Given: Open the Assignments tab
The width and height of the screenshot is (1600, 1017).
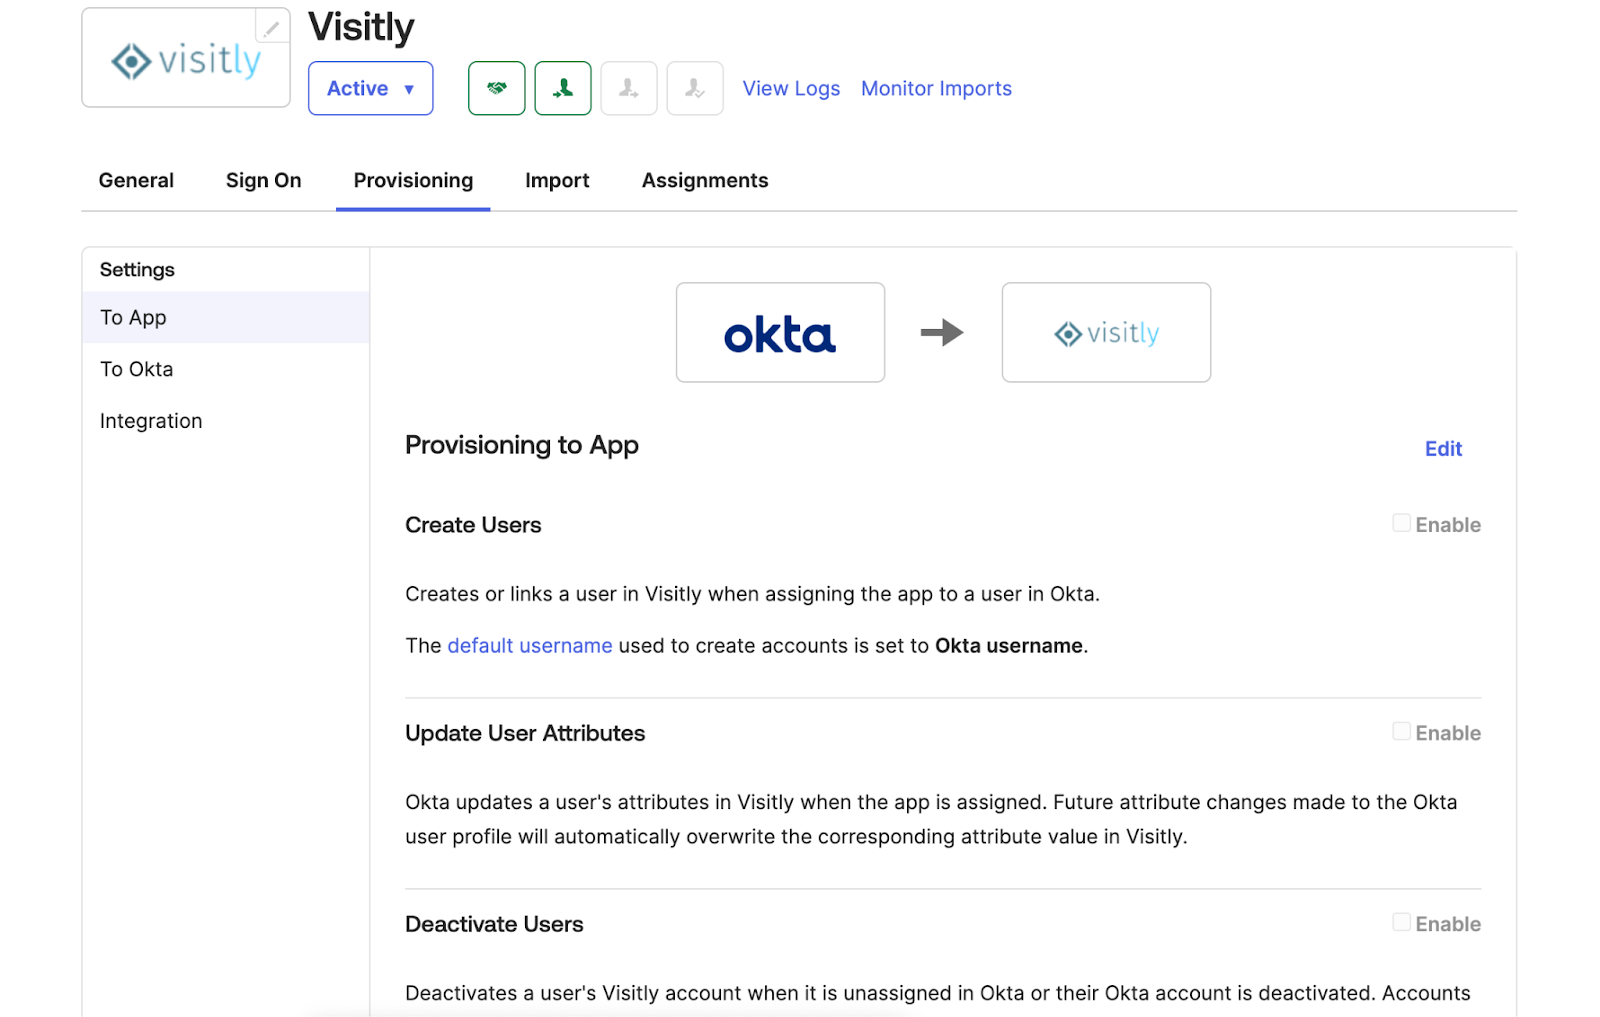Looking at the screenshot, I should [x=705, y=180].
